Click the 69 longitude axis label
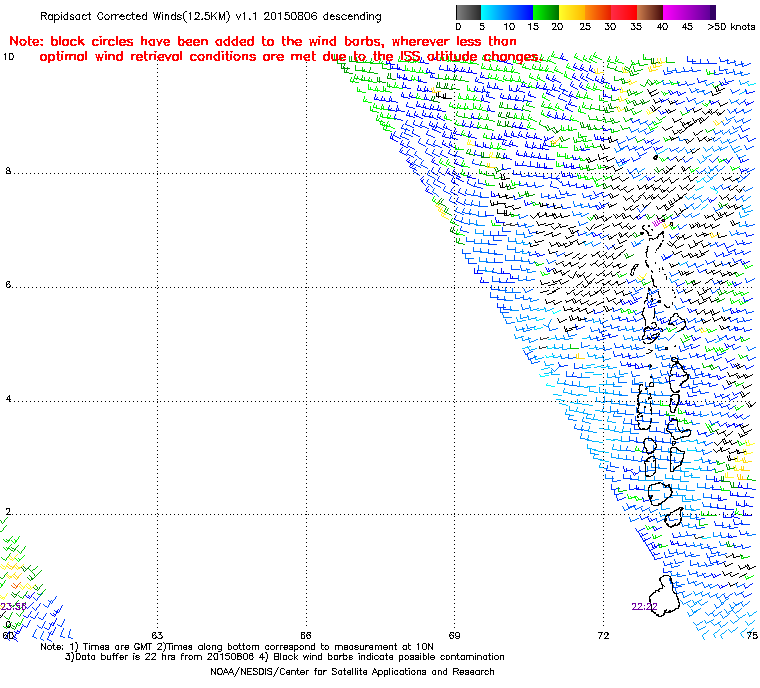This screenshot has height=688, width=760. (454, 636)
